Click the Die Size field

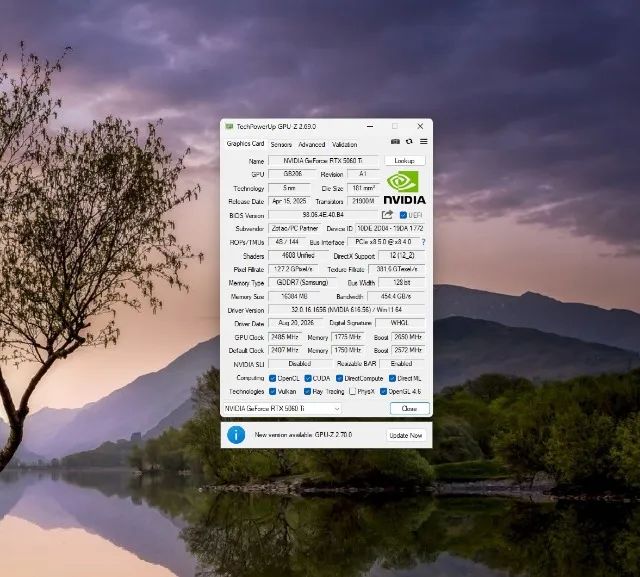click(363, 188)
